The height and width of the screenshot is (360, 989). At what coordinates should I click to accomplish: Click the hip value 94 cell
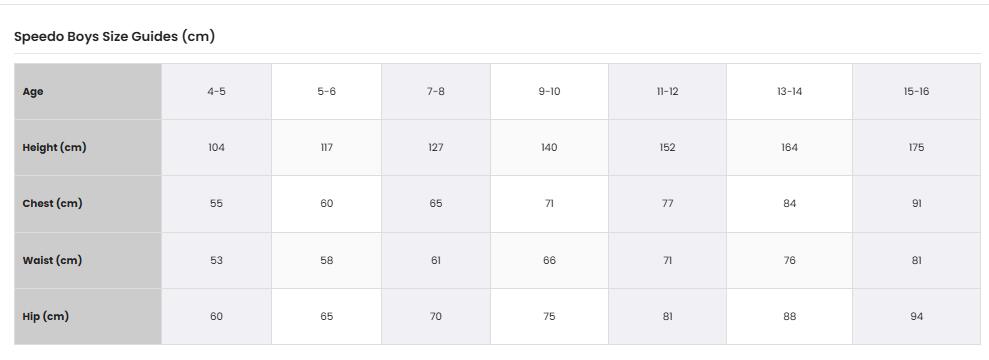coord(916,316)
